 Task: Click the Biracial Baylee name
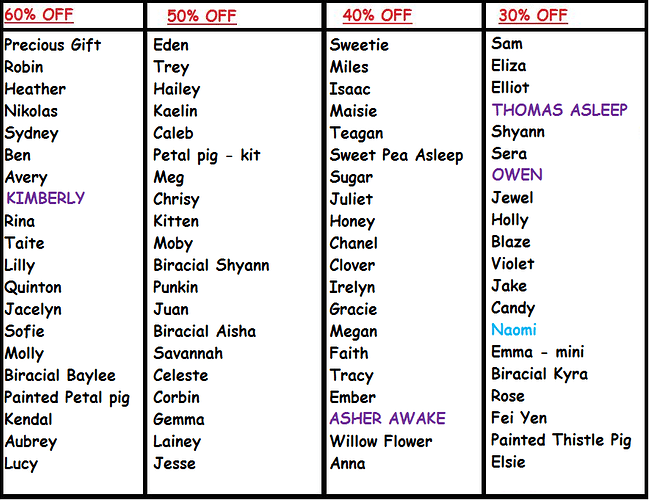pyautogui.click(x=60, y=376)
